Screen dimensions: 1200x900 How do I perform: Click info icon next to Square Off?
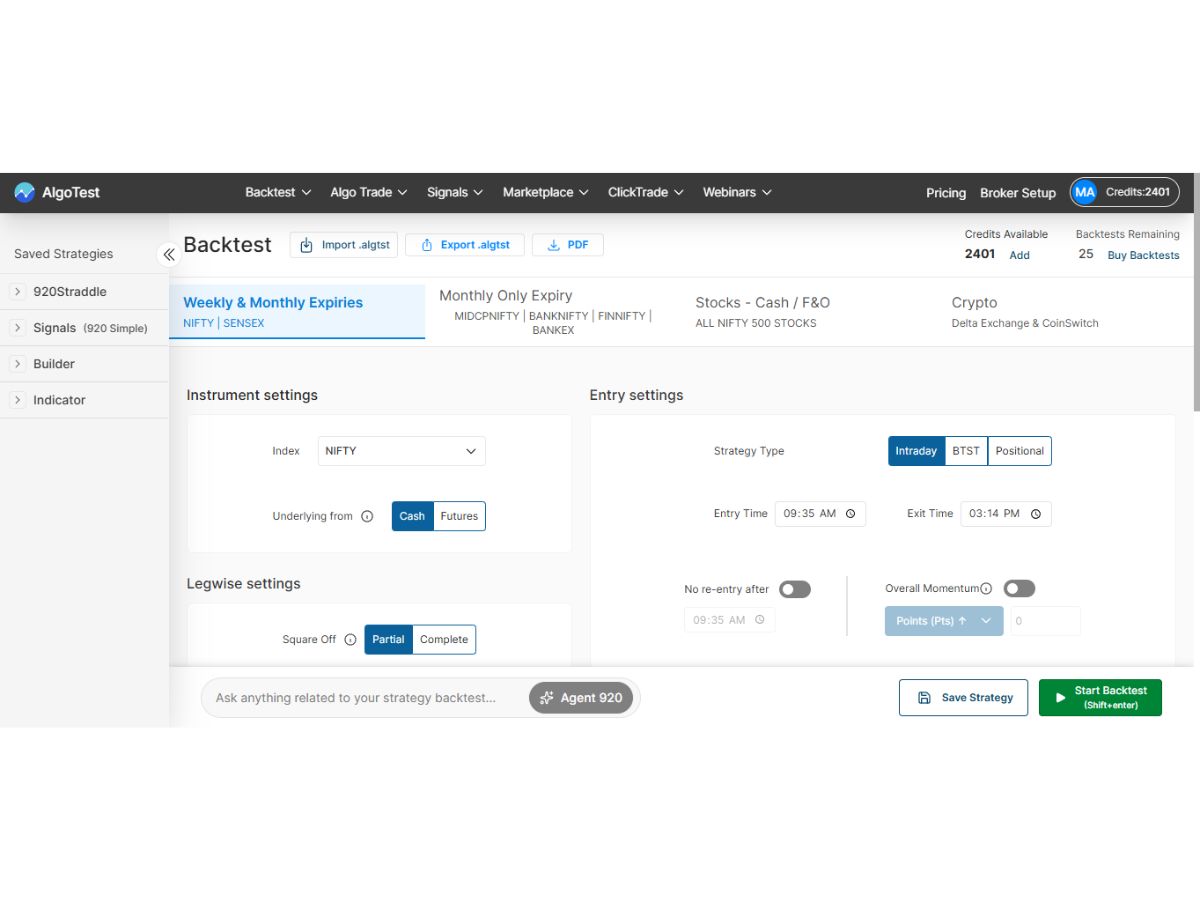click(350, 640)
